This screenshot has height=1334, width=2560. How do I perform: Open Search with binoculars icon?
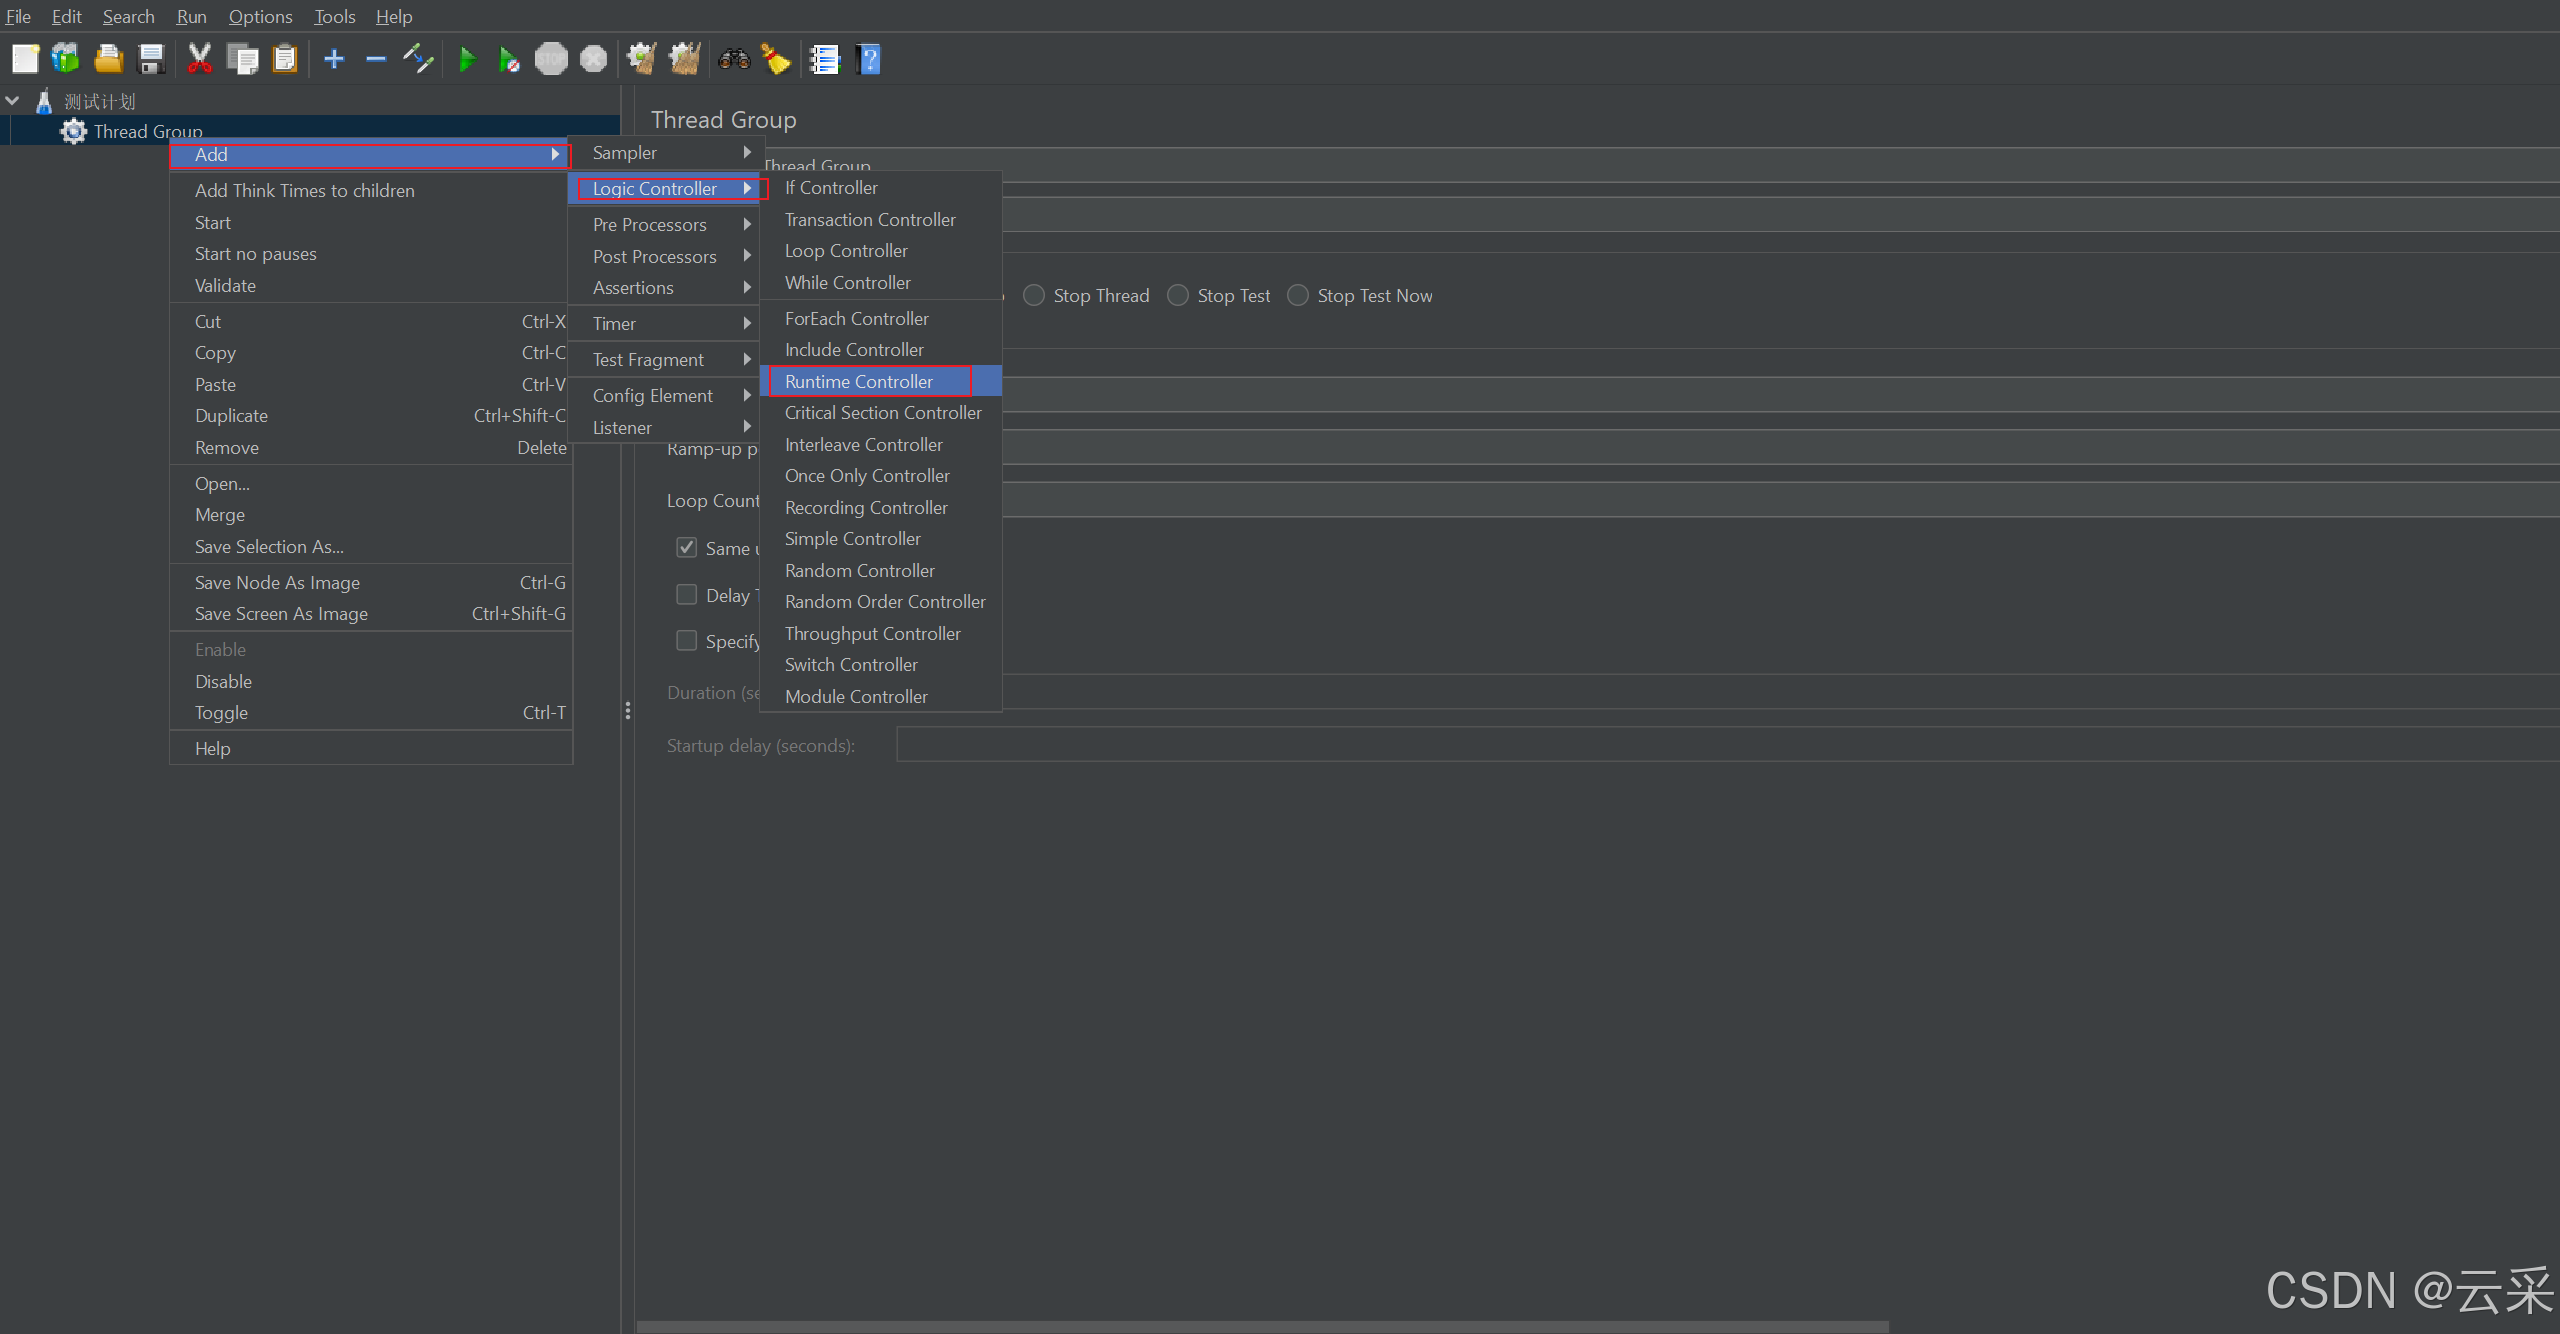734,59
